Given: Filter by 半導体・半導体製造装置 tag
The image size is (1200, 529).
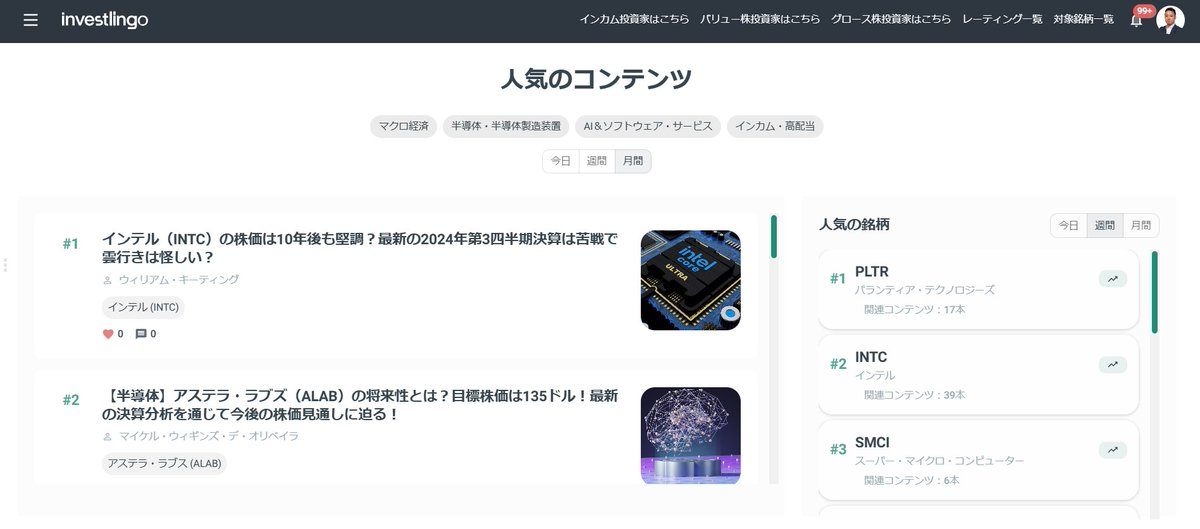Looking at the screenshot, I should coord(506,126).
